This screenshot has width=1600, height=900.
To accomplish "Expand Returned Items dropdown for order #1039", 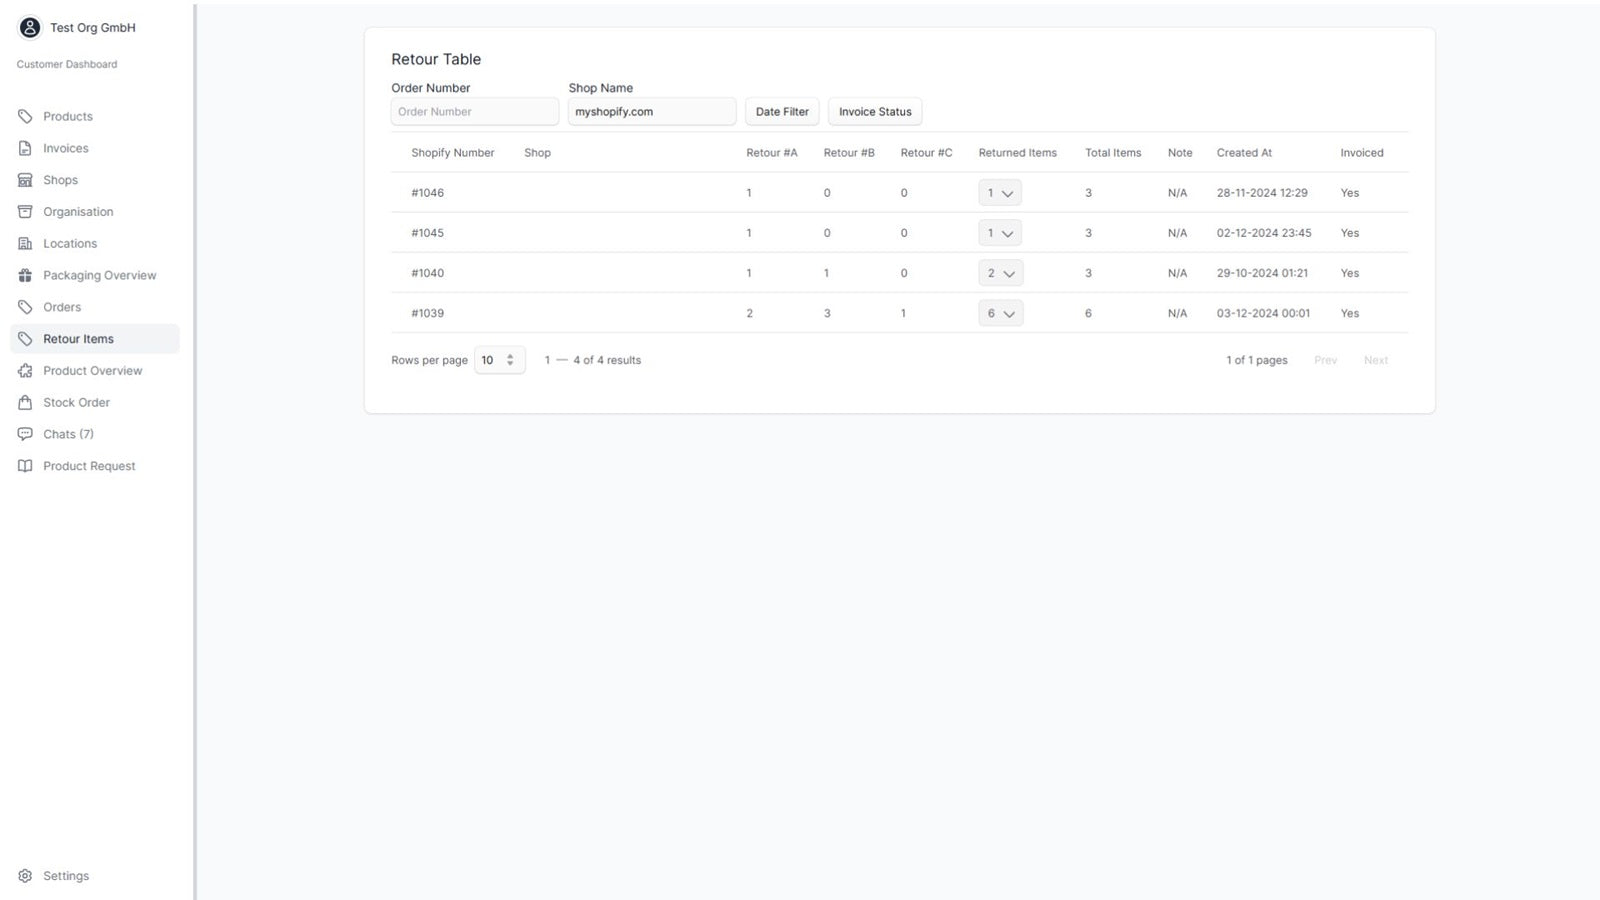I will click(1000, 313).
